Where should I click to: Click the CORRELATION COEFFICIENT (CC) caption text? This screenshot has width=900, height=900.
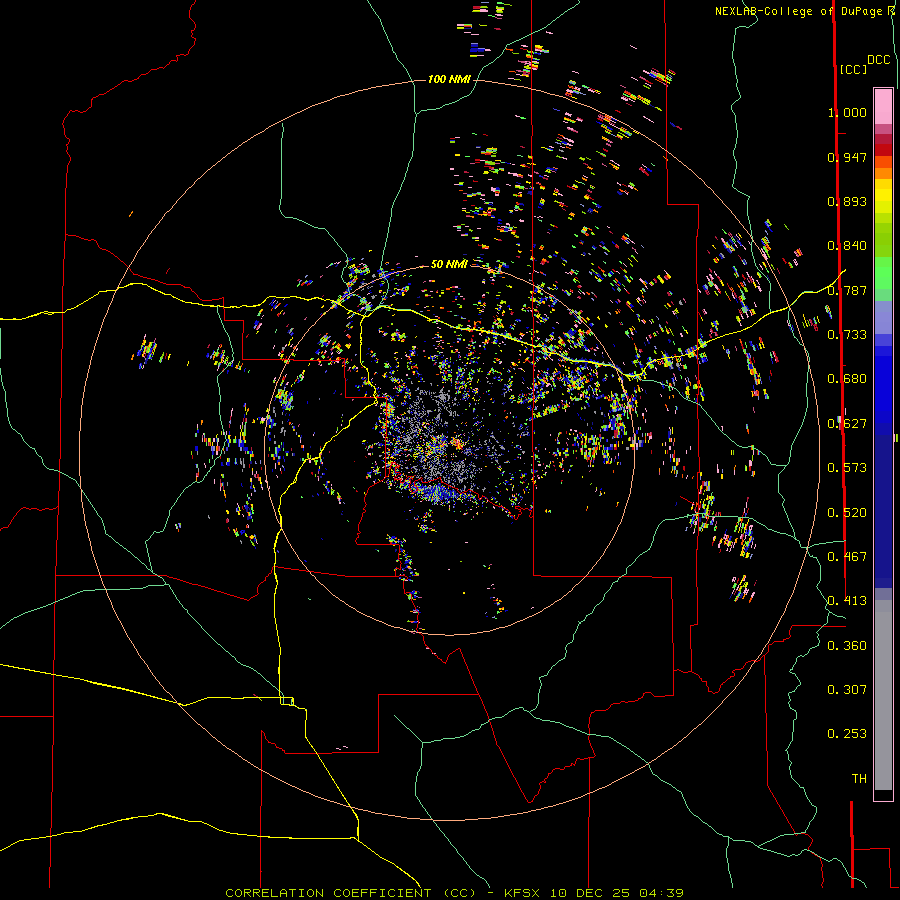point(351,893)
